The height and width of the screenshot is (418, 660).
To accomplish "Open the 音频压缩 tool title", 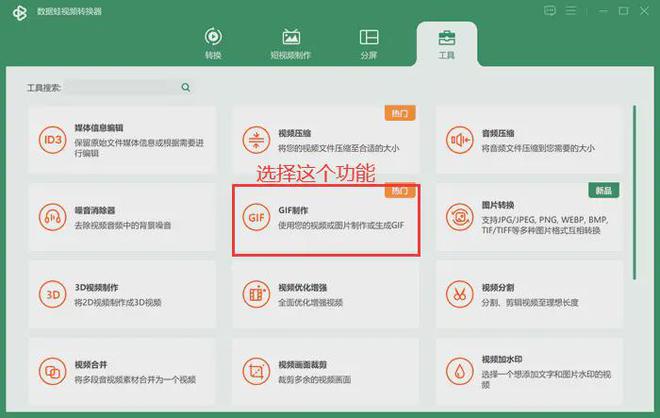I will coord(498,133).
